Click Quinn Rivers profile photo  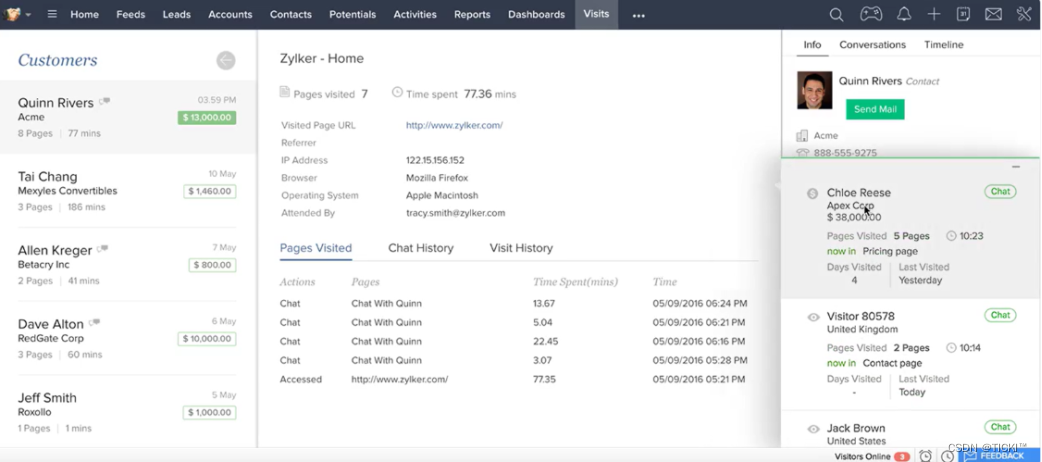814,90
